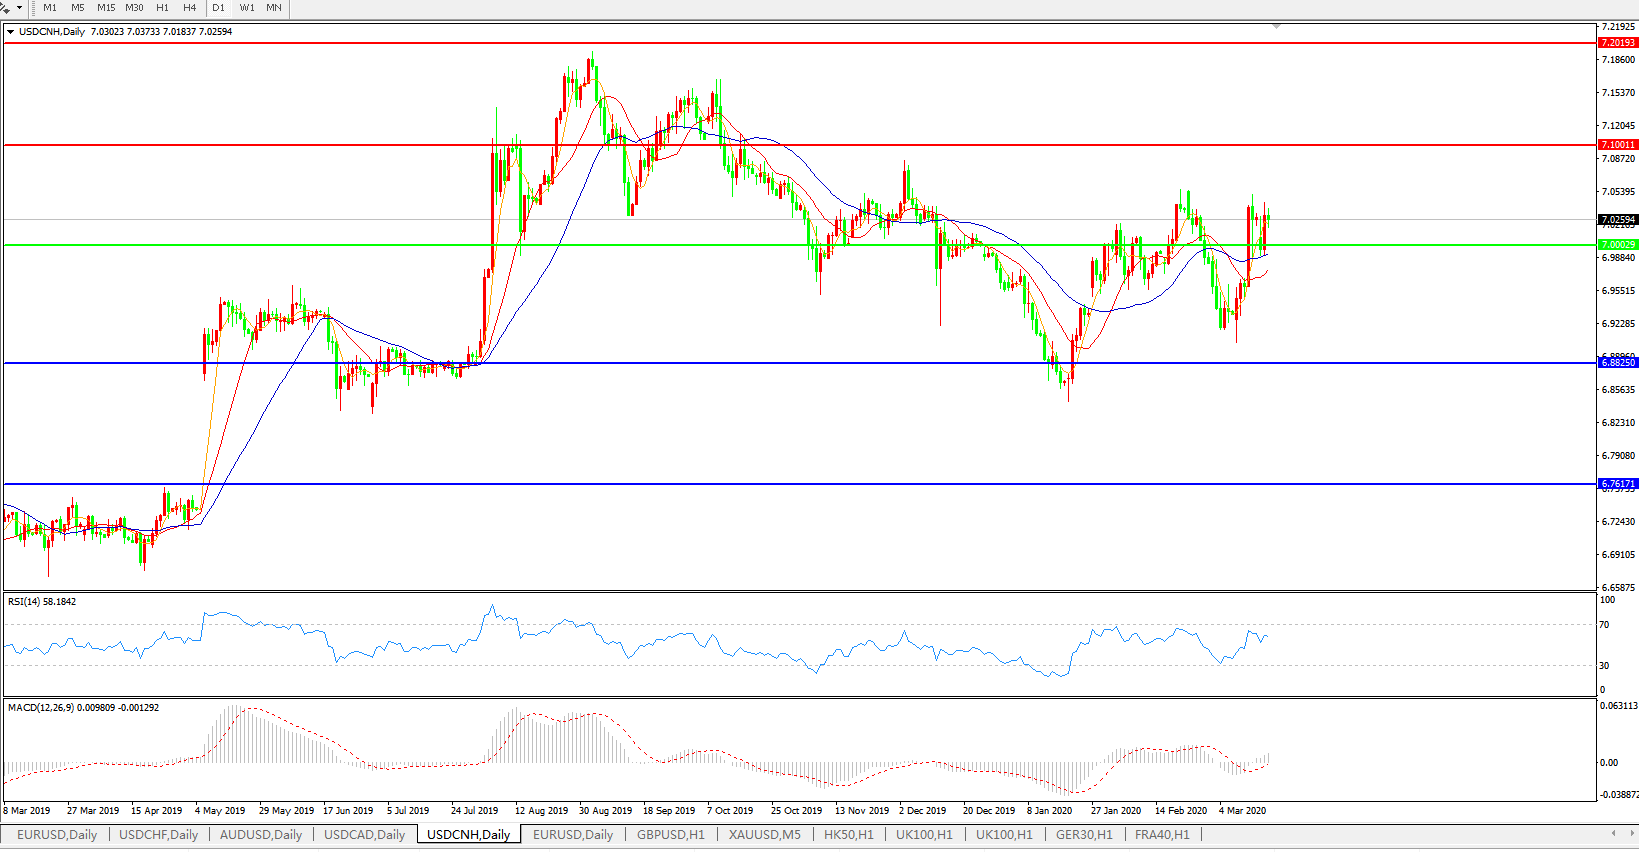Click the green 7.00029 price level label
Screen dimensions: 1639x852
click(1617, 245)
